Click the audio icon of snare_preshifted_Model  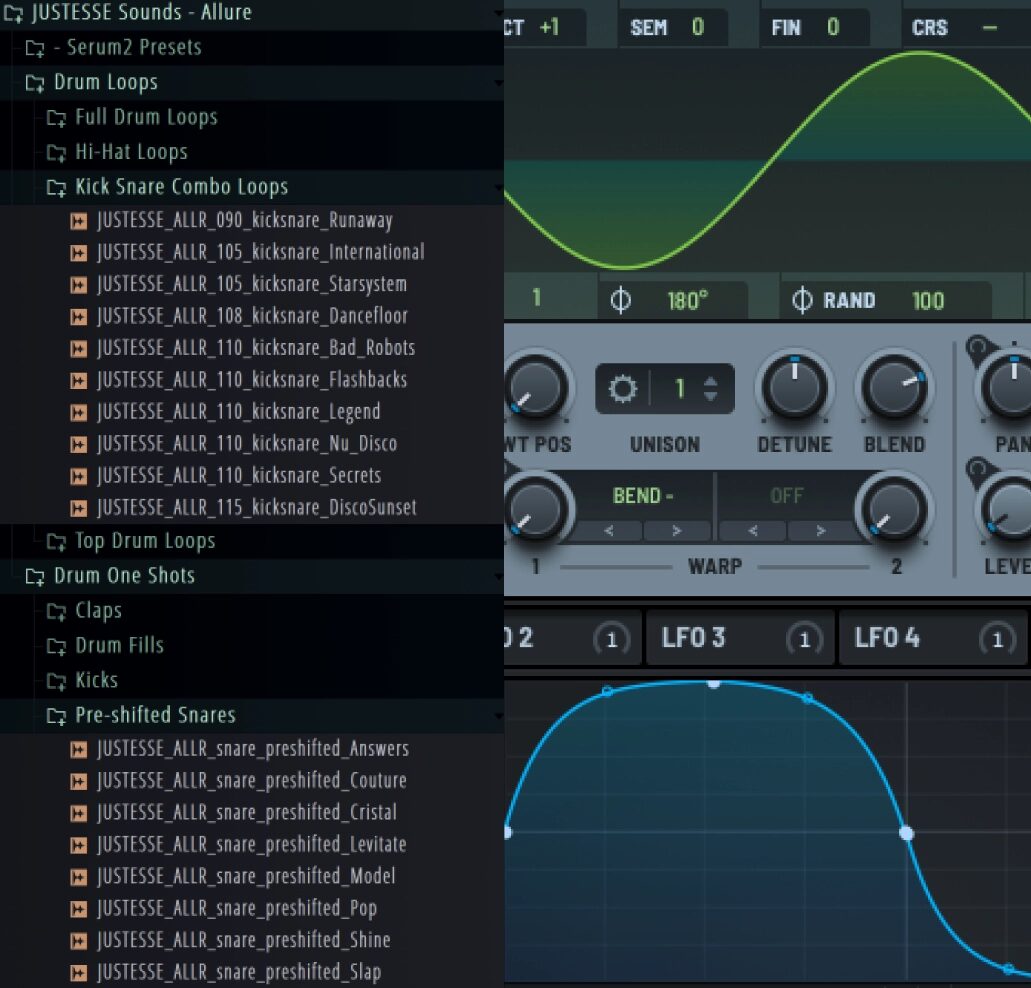[78, 877]
